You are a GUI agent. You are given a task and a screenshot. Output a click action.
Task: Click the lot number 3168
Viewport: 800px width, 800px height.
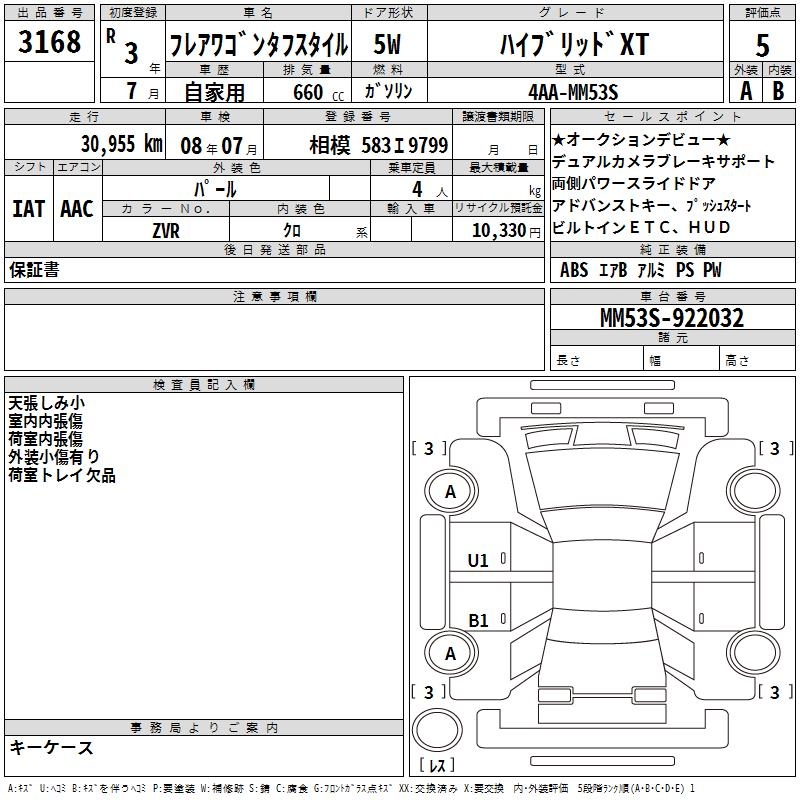click(49, 41)
